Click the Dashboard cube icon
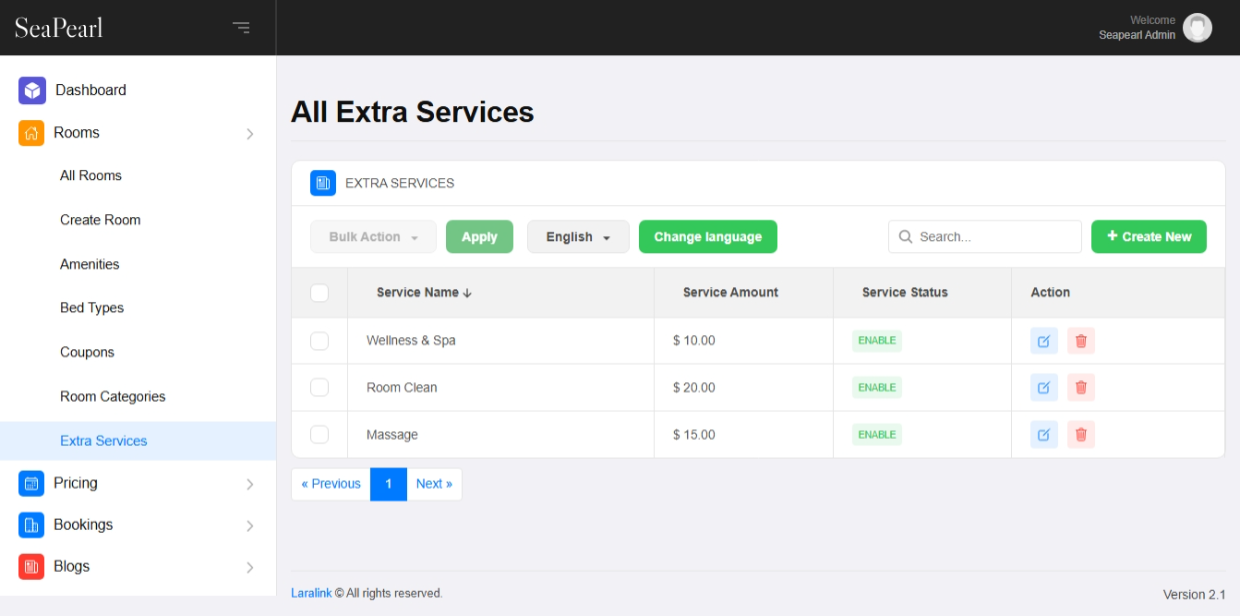This screenshot has height=616, width=1240. click(x=32, y=90)
